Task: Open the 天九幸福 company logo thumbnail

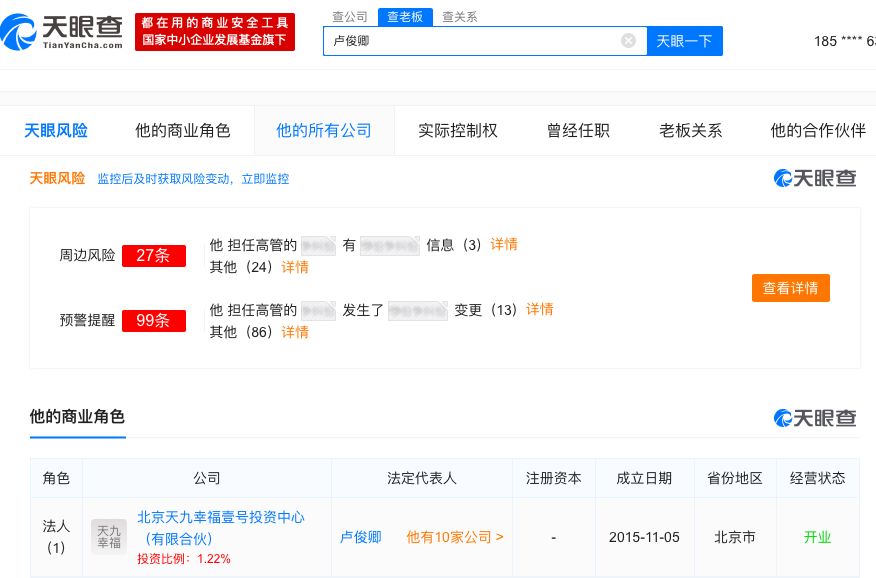Action: [109, 537]
